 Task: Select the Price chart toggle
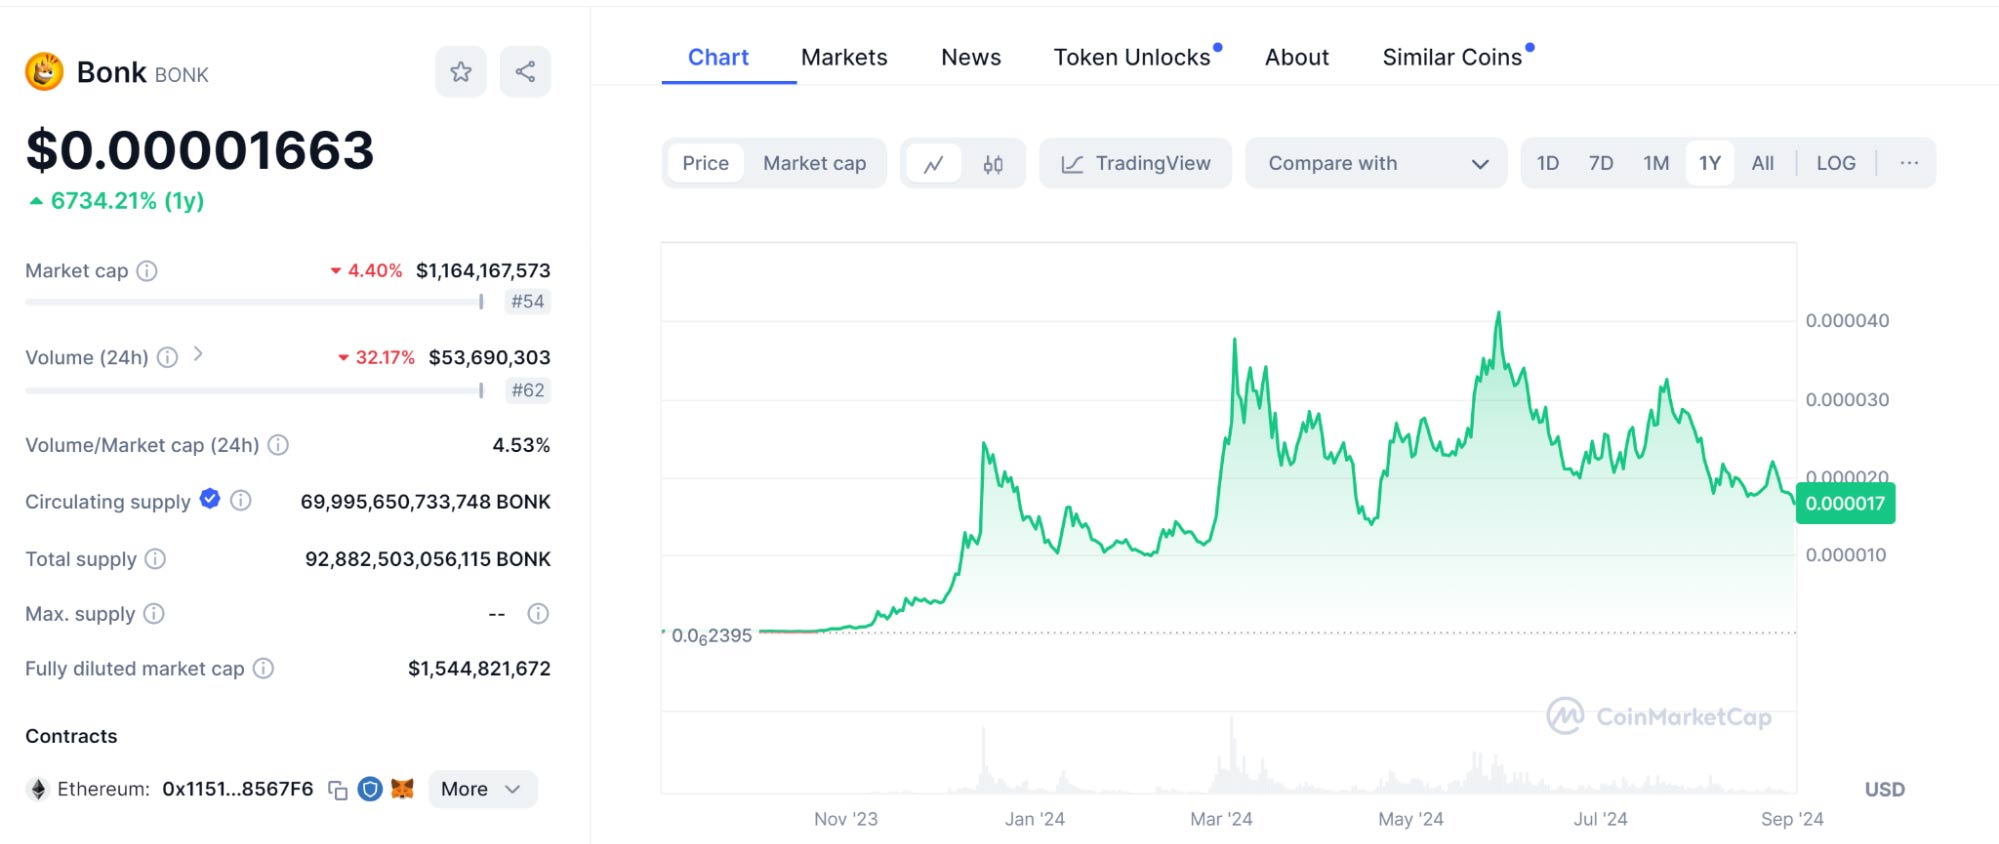click(706, 163)
